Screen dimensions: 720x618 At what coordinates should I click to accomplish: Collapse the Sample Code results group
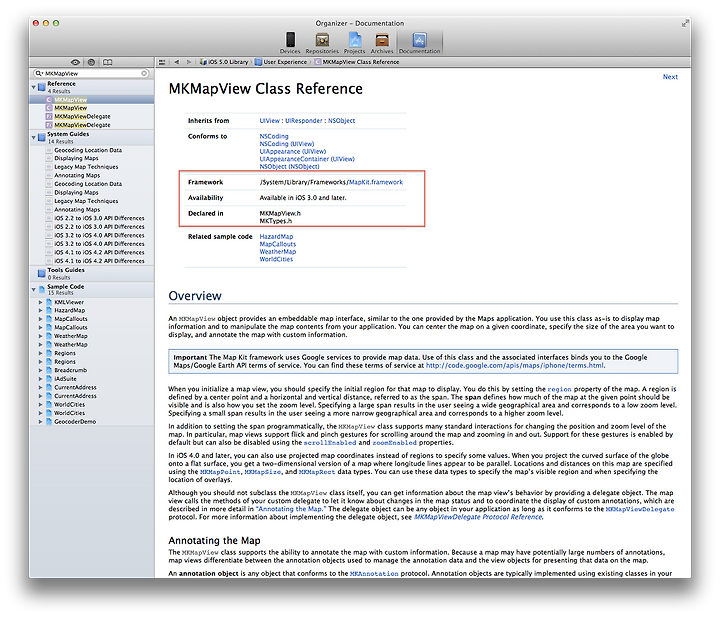click(x=34, y=289)
